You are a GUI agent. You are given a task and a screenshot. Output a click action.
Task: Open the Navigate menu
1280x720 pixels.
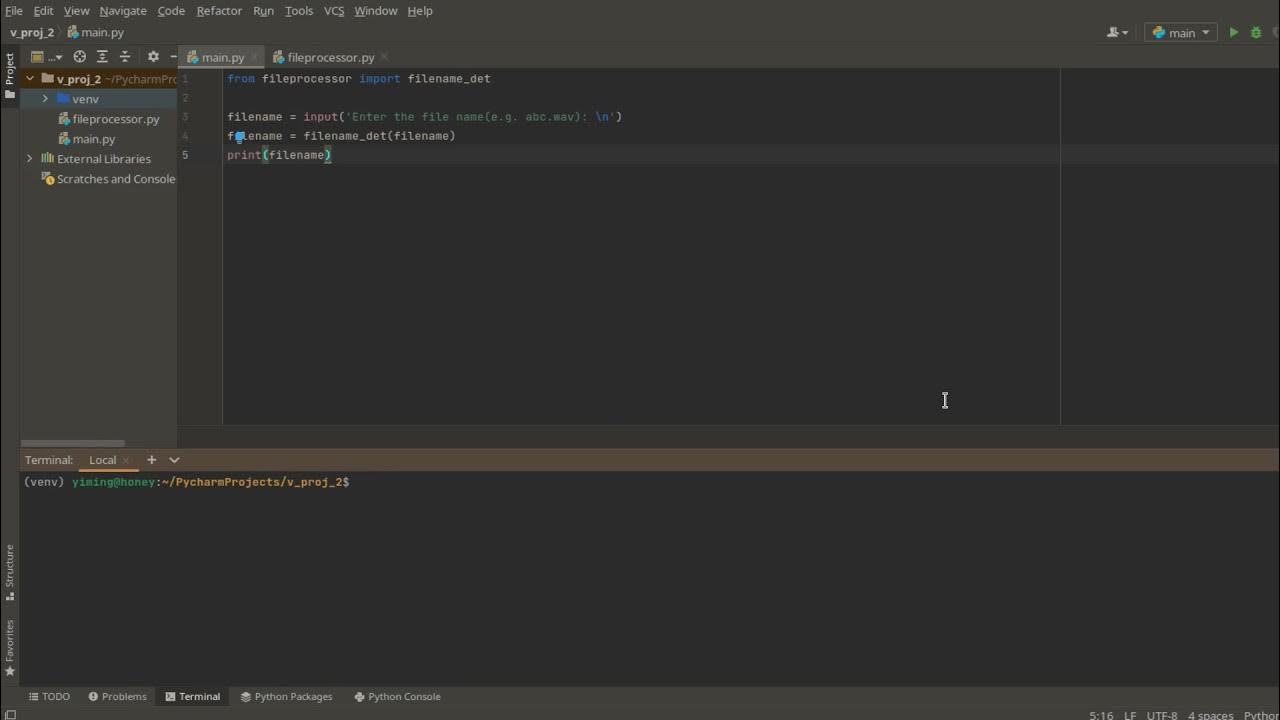(123, 11)
